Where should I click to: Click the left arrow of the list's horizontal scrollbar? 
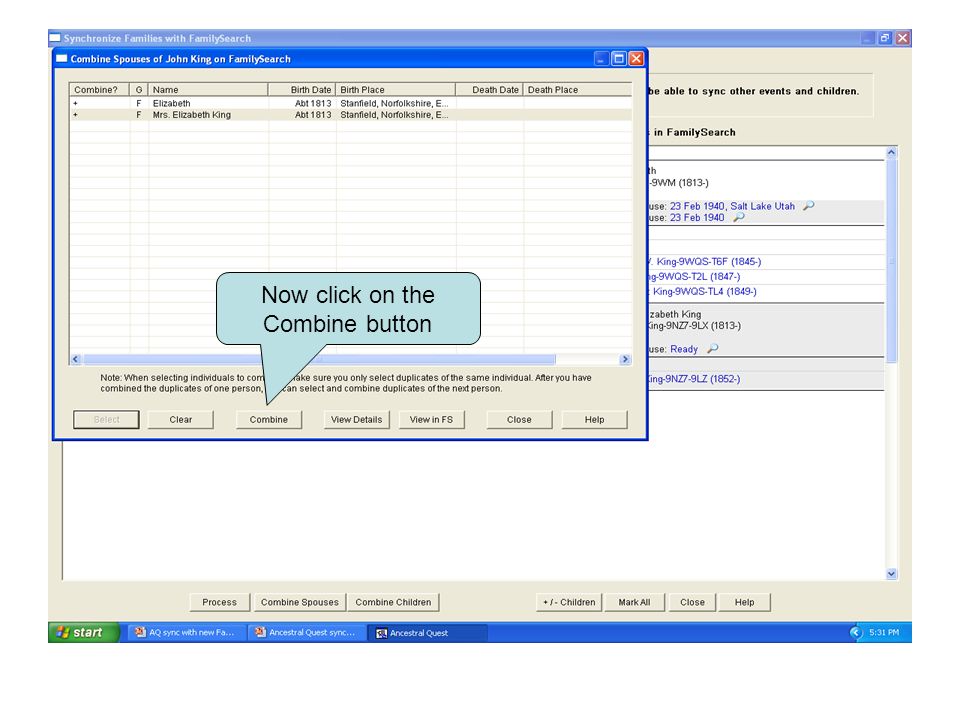pyautogui.click(x=76, y=359)
